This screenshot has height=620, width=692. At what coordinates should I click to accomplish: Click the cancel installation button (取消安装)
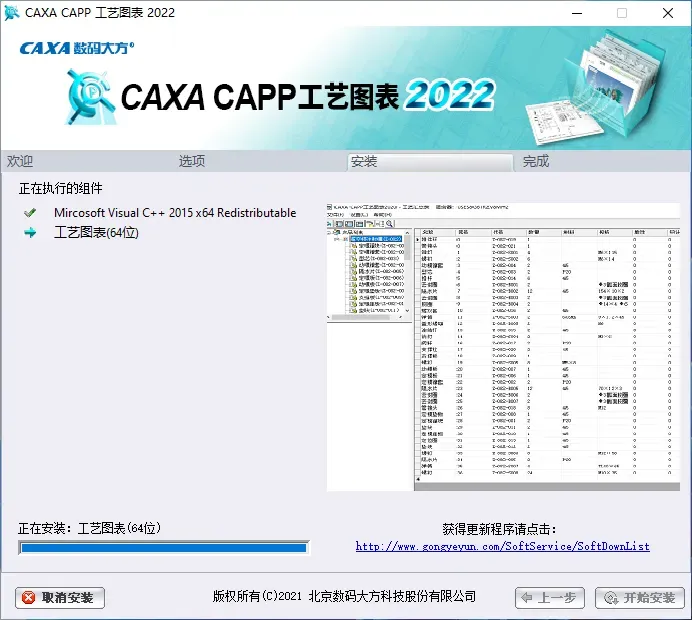[x=60, y=598]
